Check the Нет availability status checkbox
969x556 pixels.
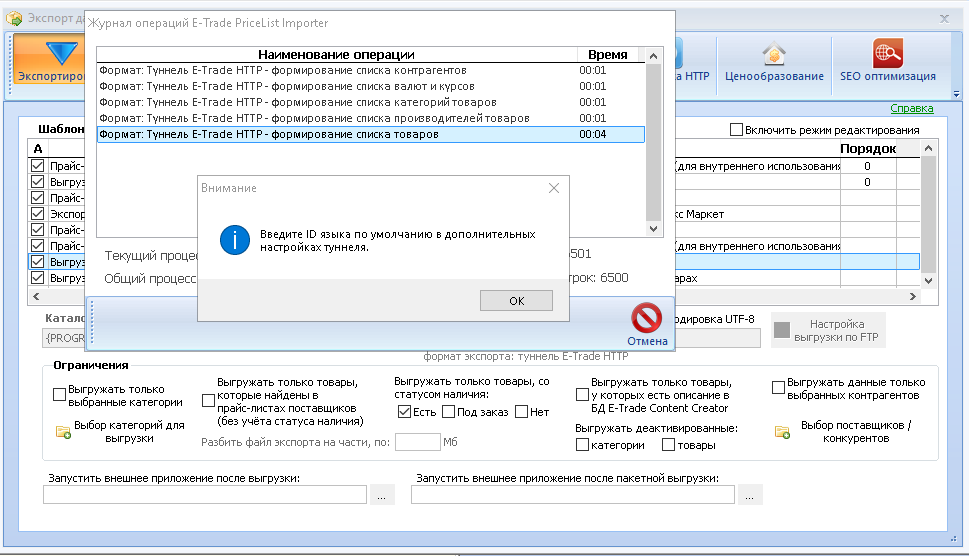[x=522, y=411]
